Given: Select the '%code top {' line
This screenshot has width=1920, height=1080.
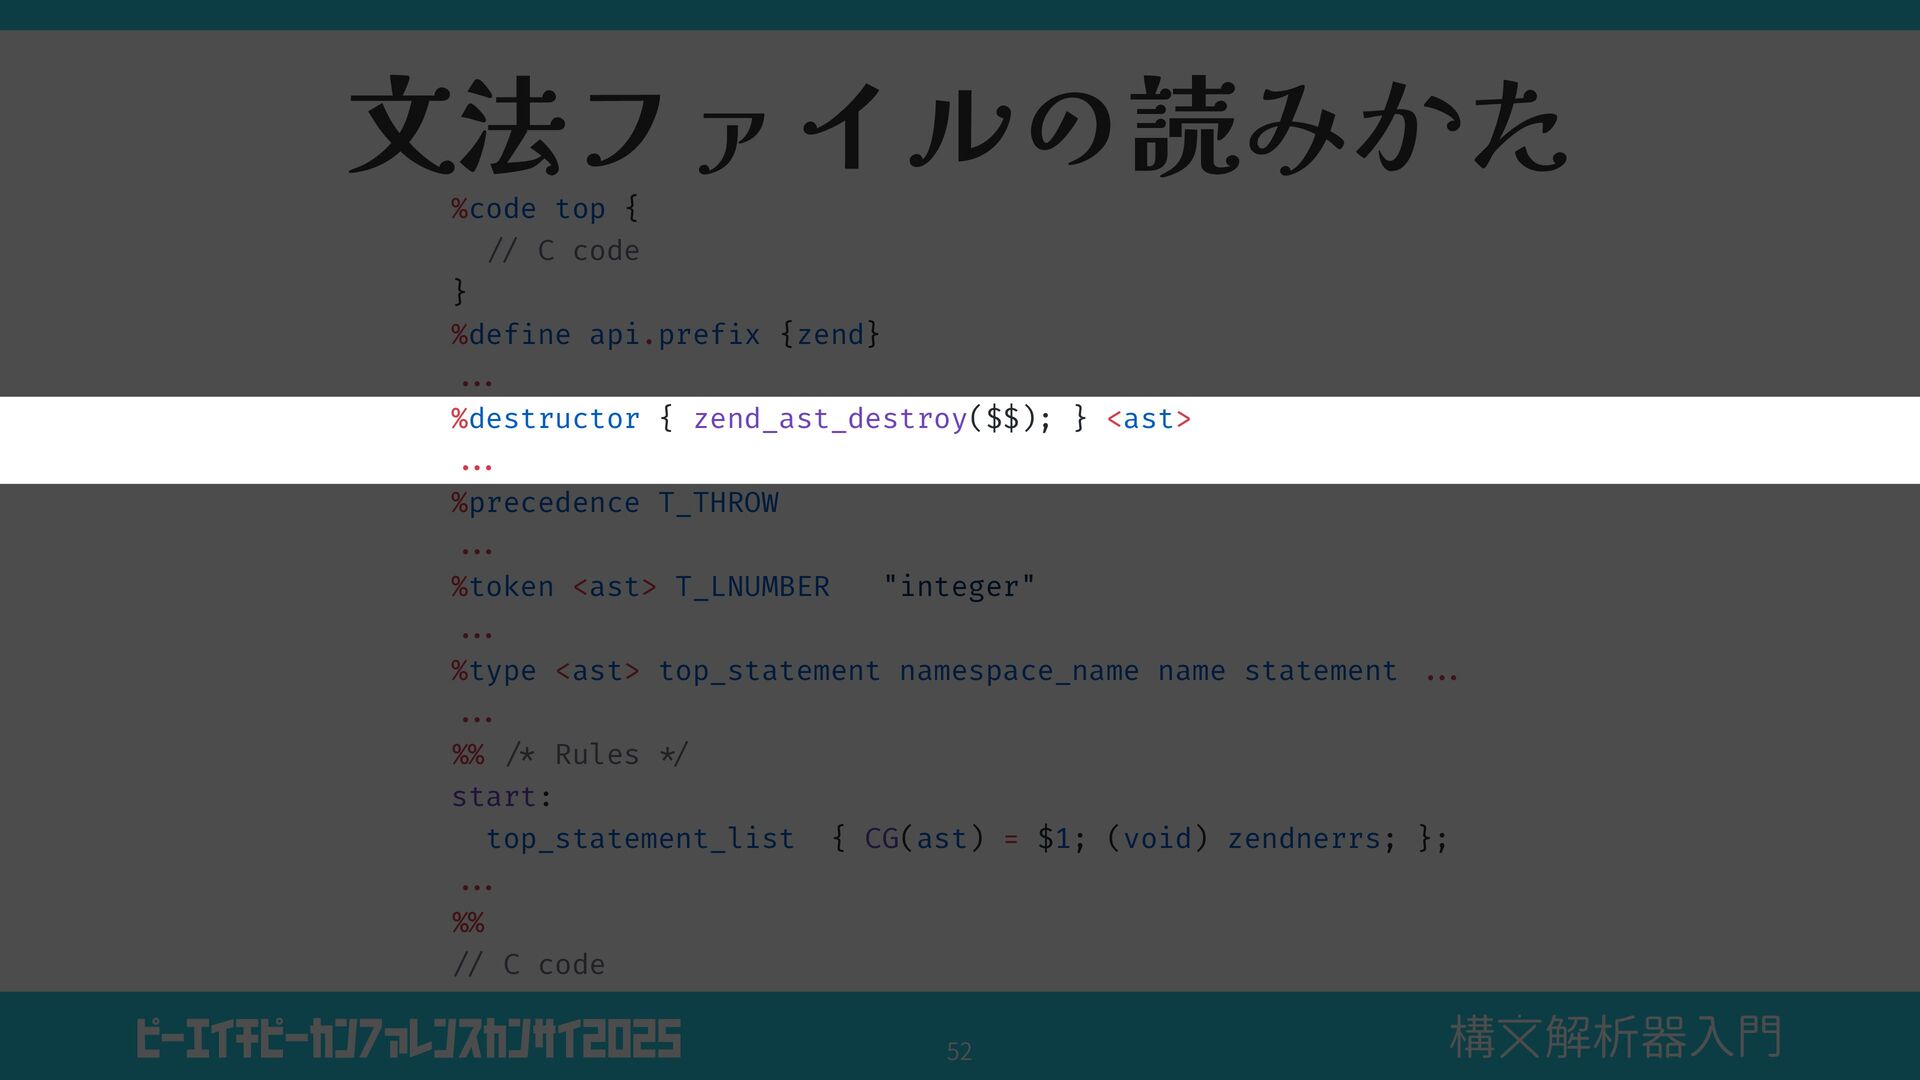Looking at the screenshot, I should [x=545, y=208].
